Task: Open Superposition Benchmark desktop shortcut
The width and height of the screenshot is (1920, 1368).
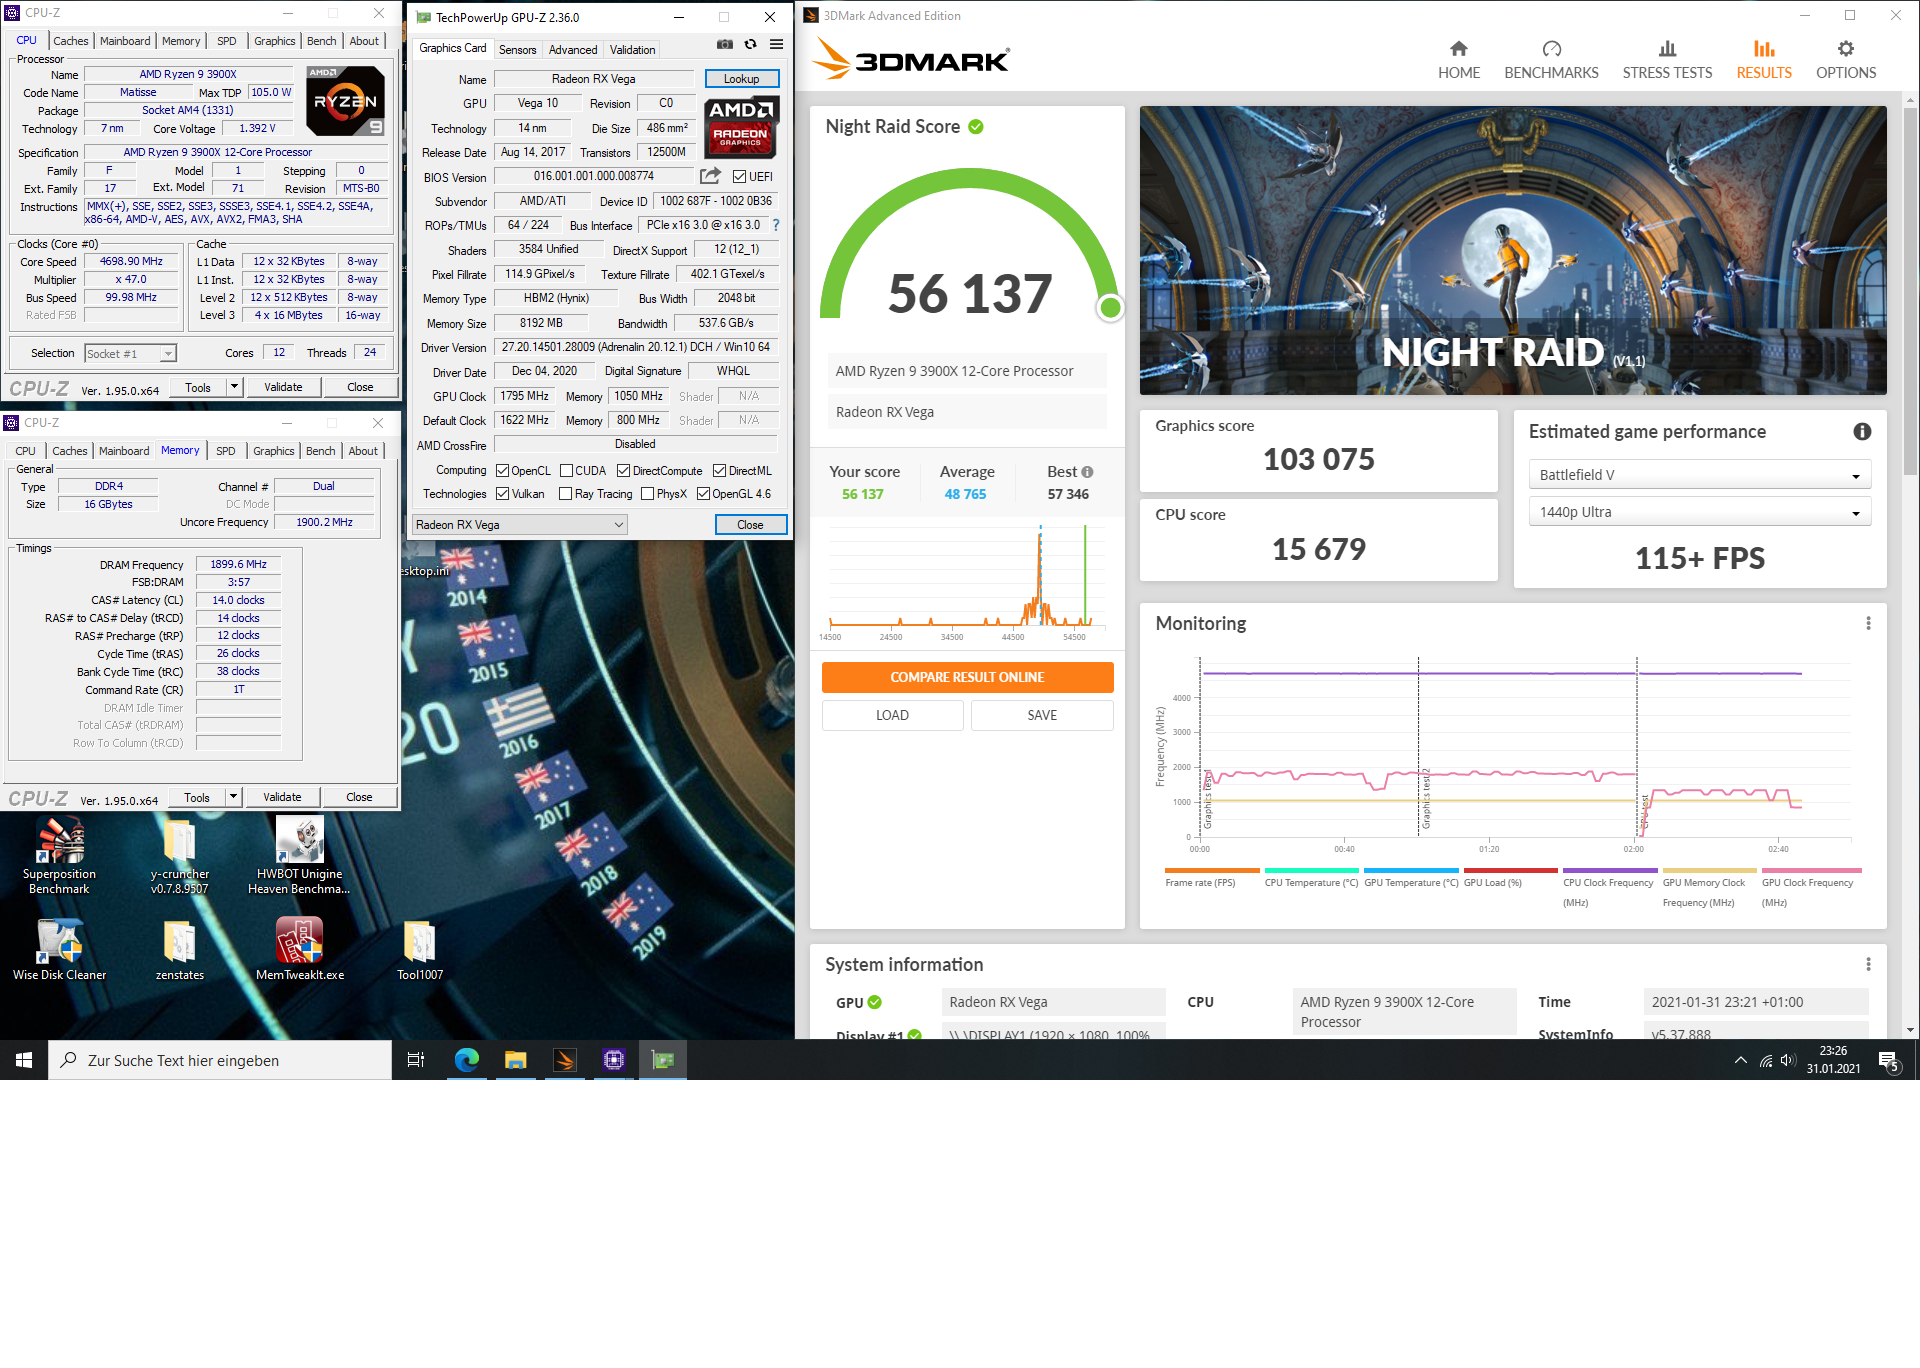Action: click(x=59, y=855)
